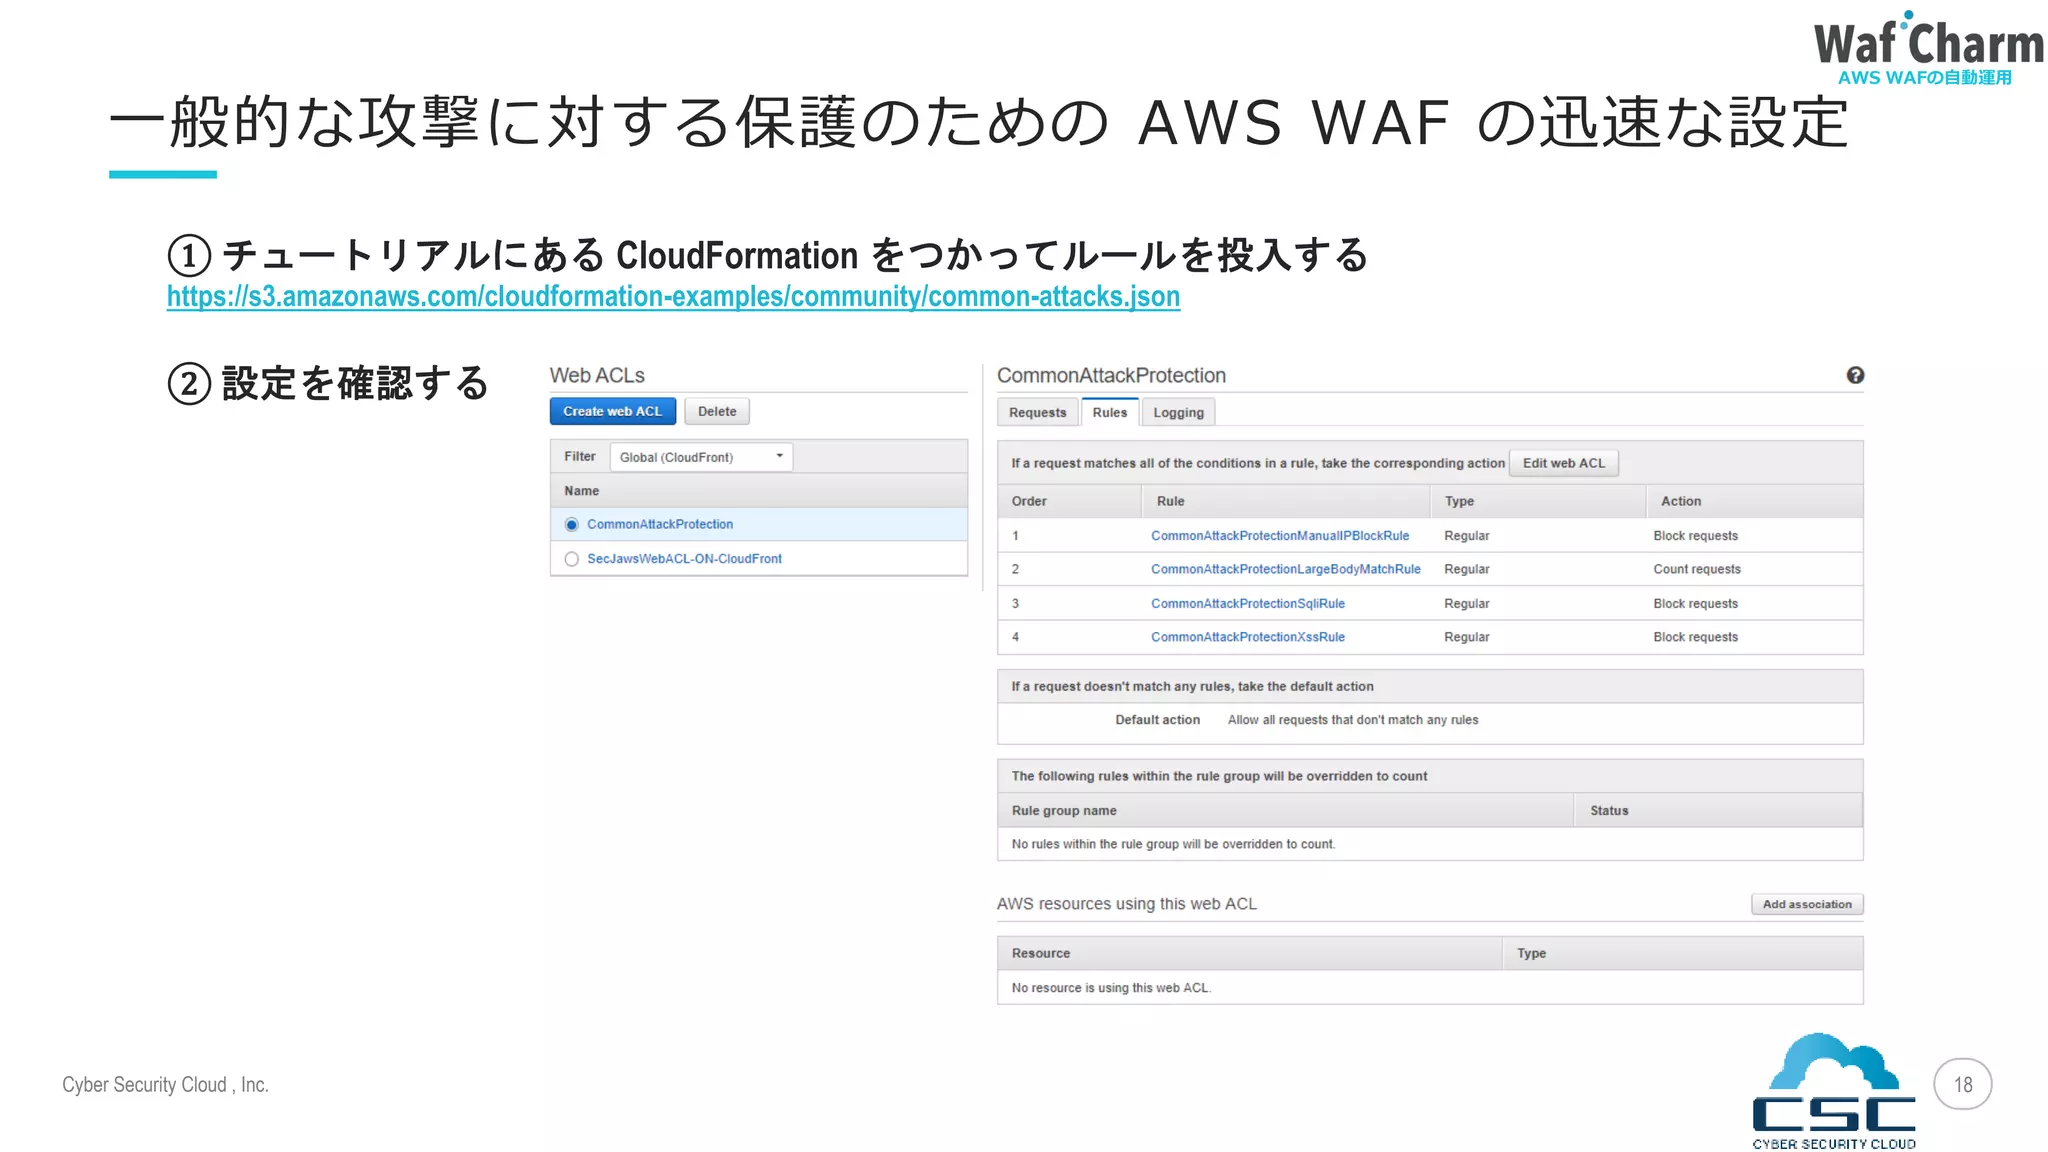Click the Delete button
The height and width of the screenshot is (1152, 2048).
click(x=717, y=411)
